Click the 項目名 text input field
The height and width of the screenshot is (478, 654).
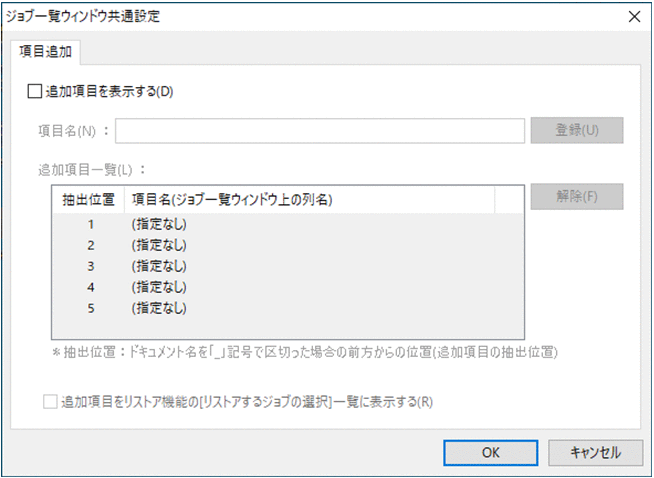coord(320,131)
